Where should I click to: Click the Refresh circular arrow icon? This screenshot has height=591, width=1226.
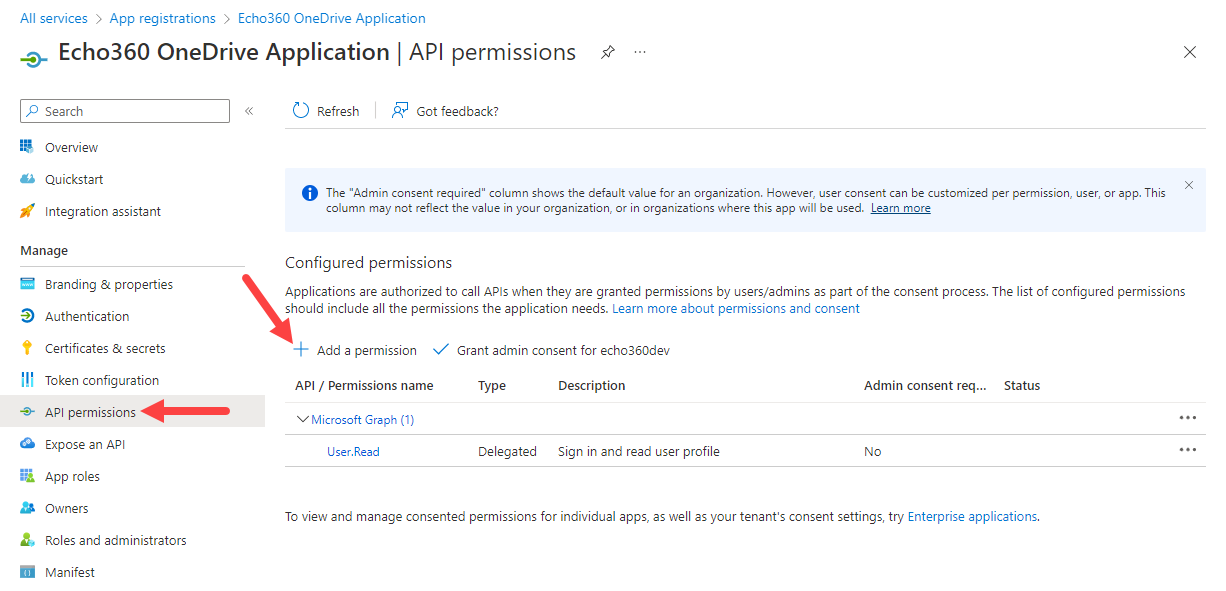pos(301,110)
